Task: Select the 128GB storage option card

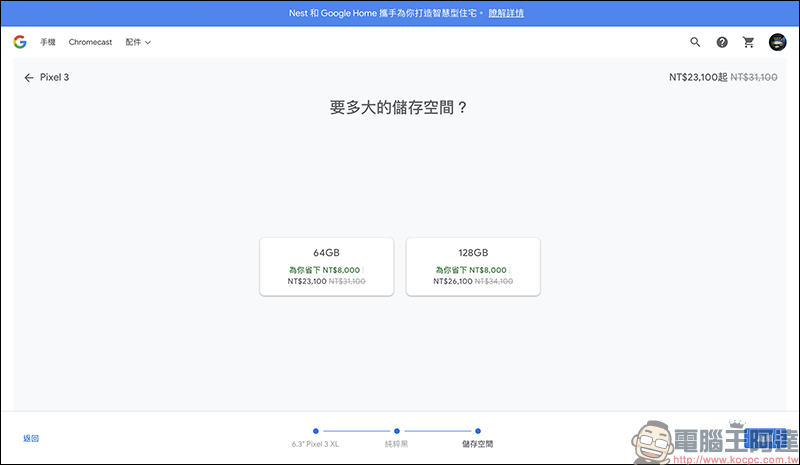Action: [473, 266]
